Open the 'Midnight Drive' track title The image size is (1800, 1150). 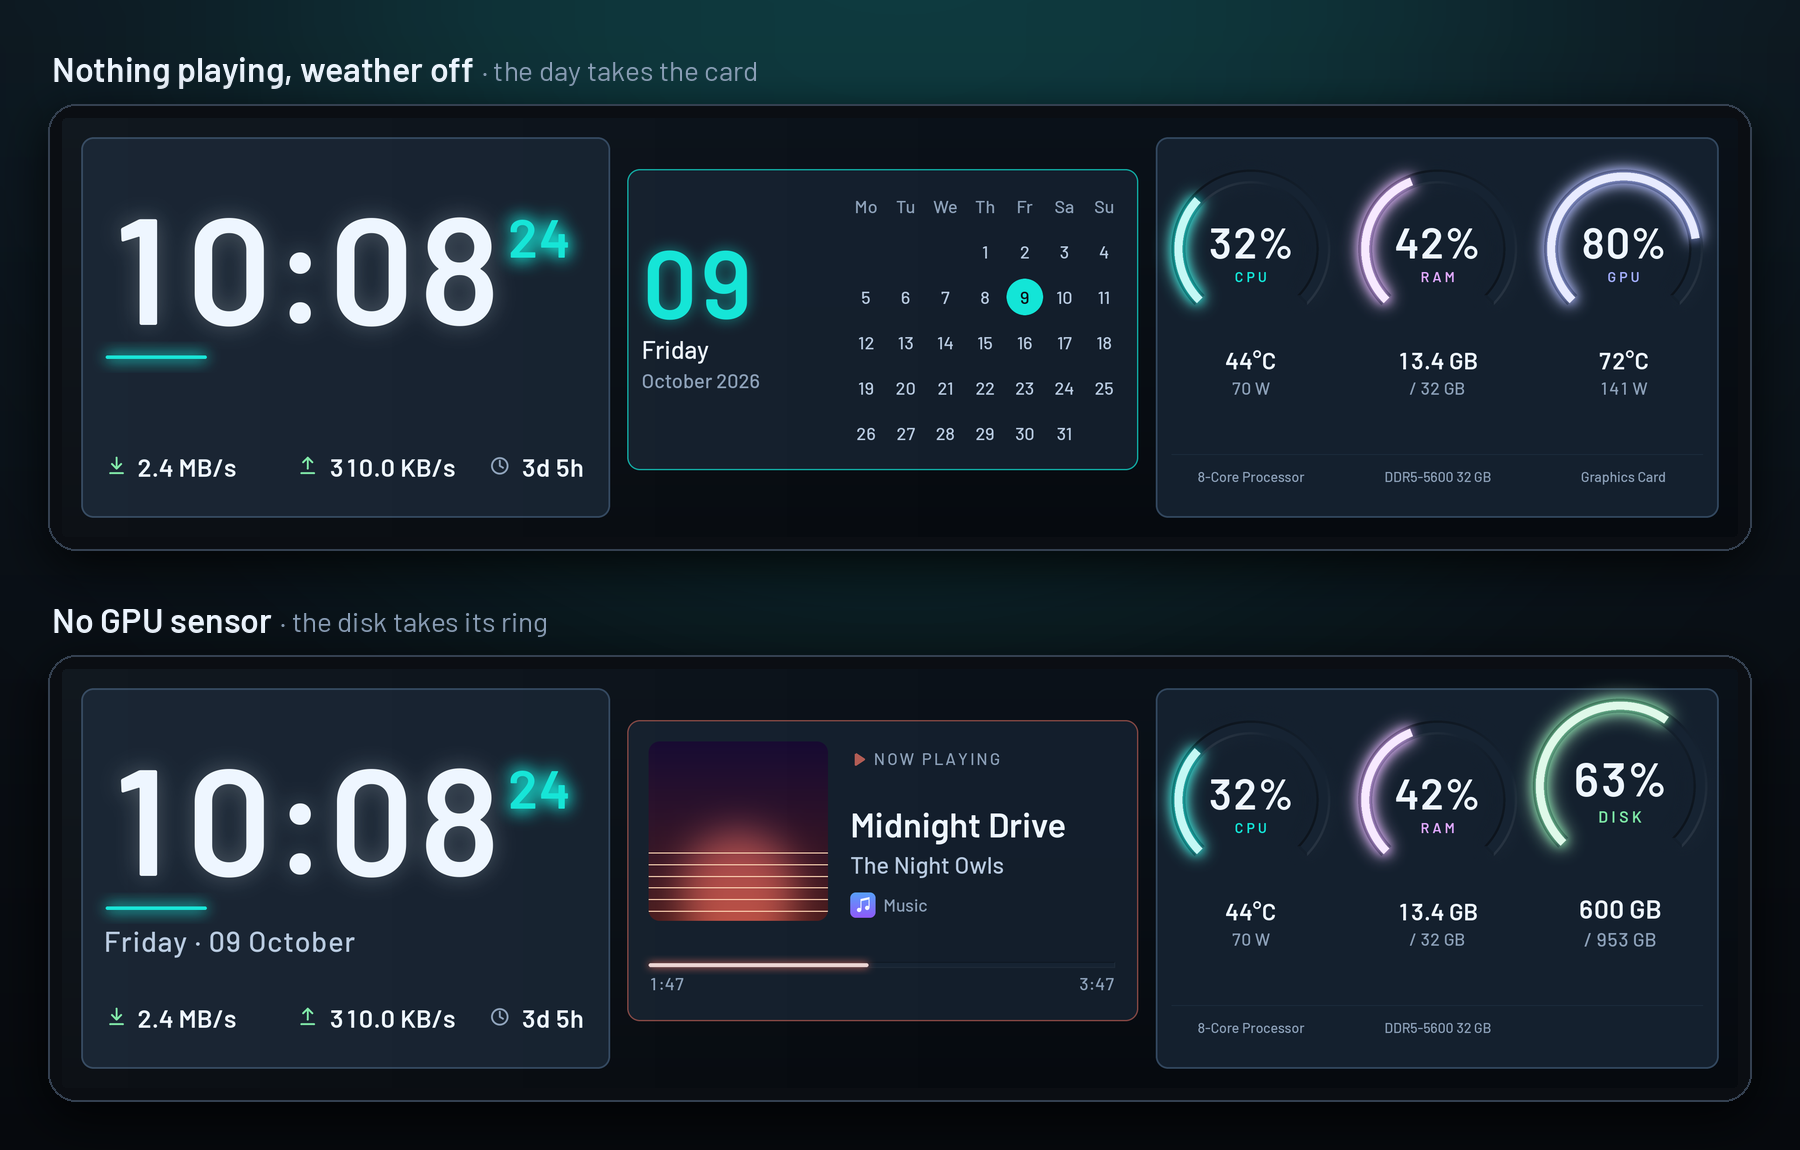[x=958, y=826]
